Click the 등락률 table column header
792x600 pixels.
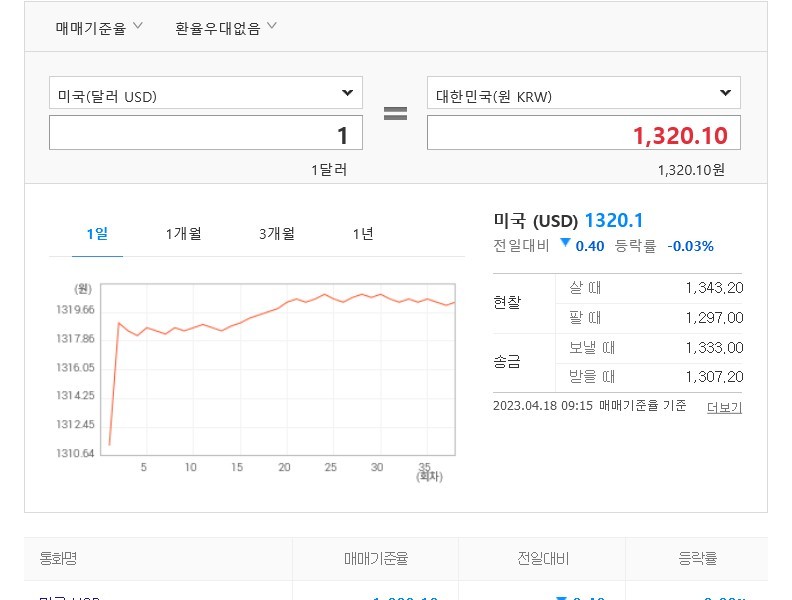tap(696, 559)
